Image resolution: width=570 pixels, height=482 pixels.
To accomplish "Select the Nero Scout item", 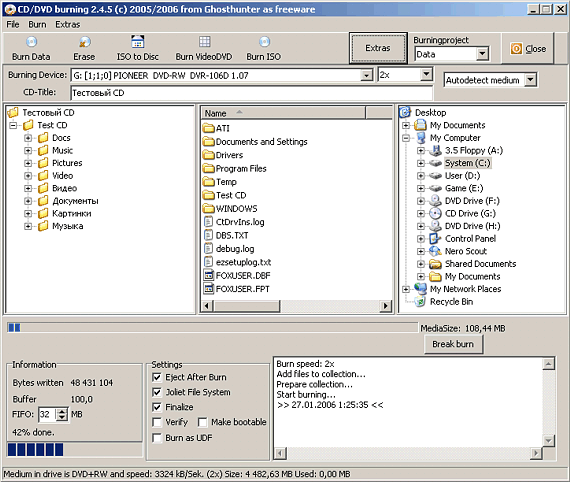I will (466, 251).
